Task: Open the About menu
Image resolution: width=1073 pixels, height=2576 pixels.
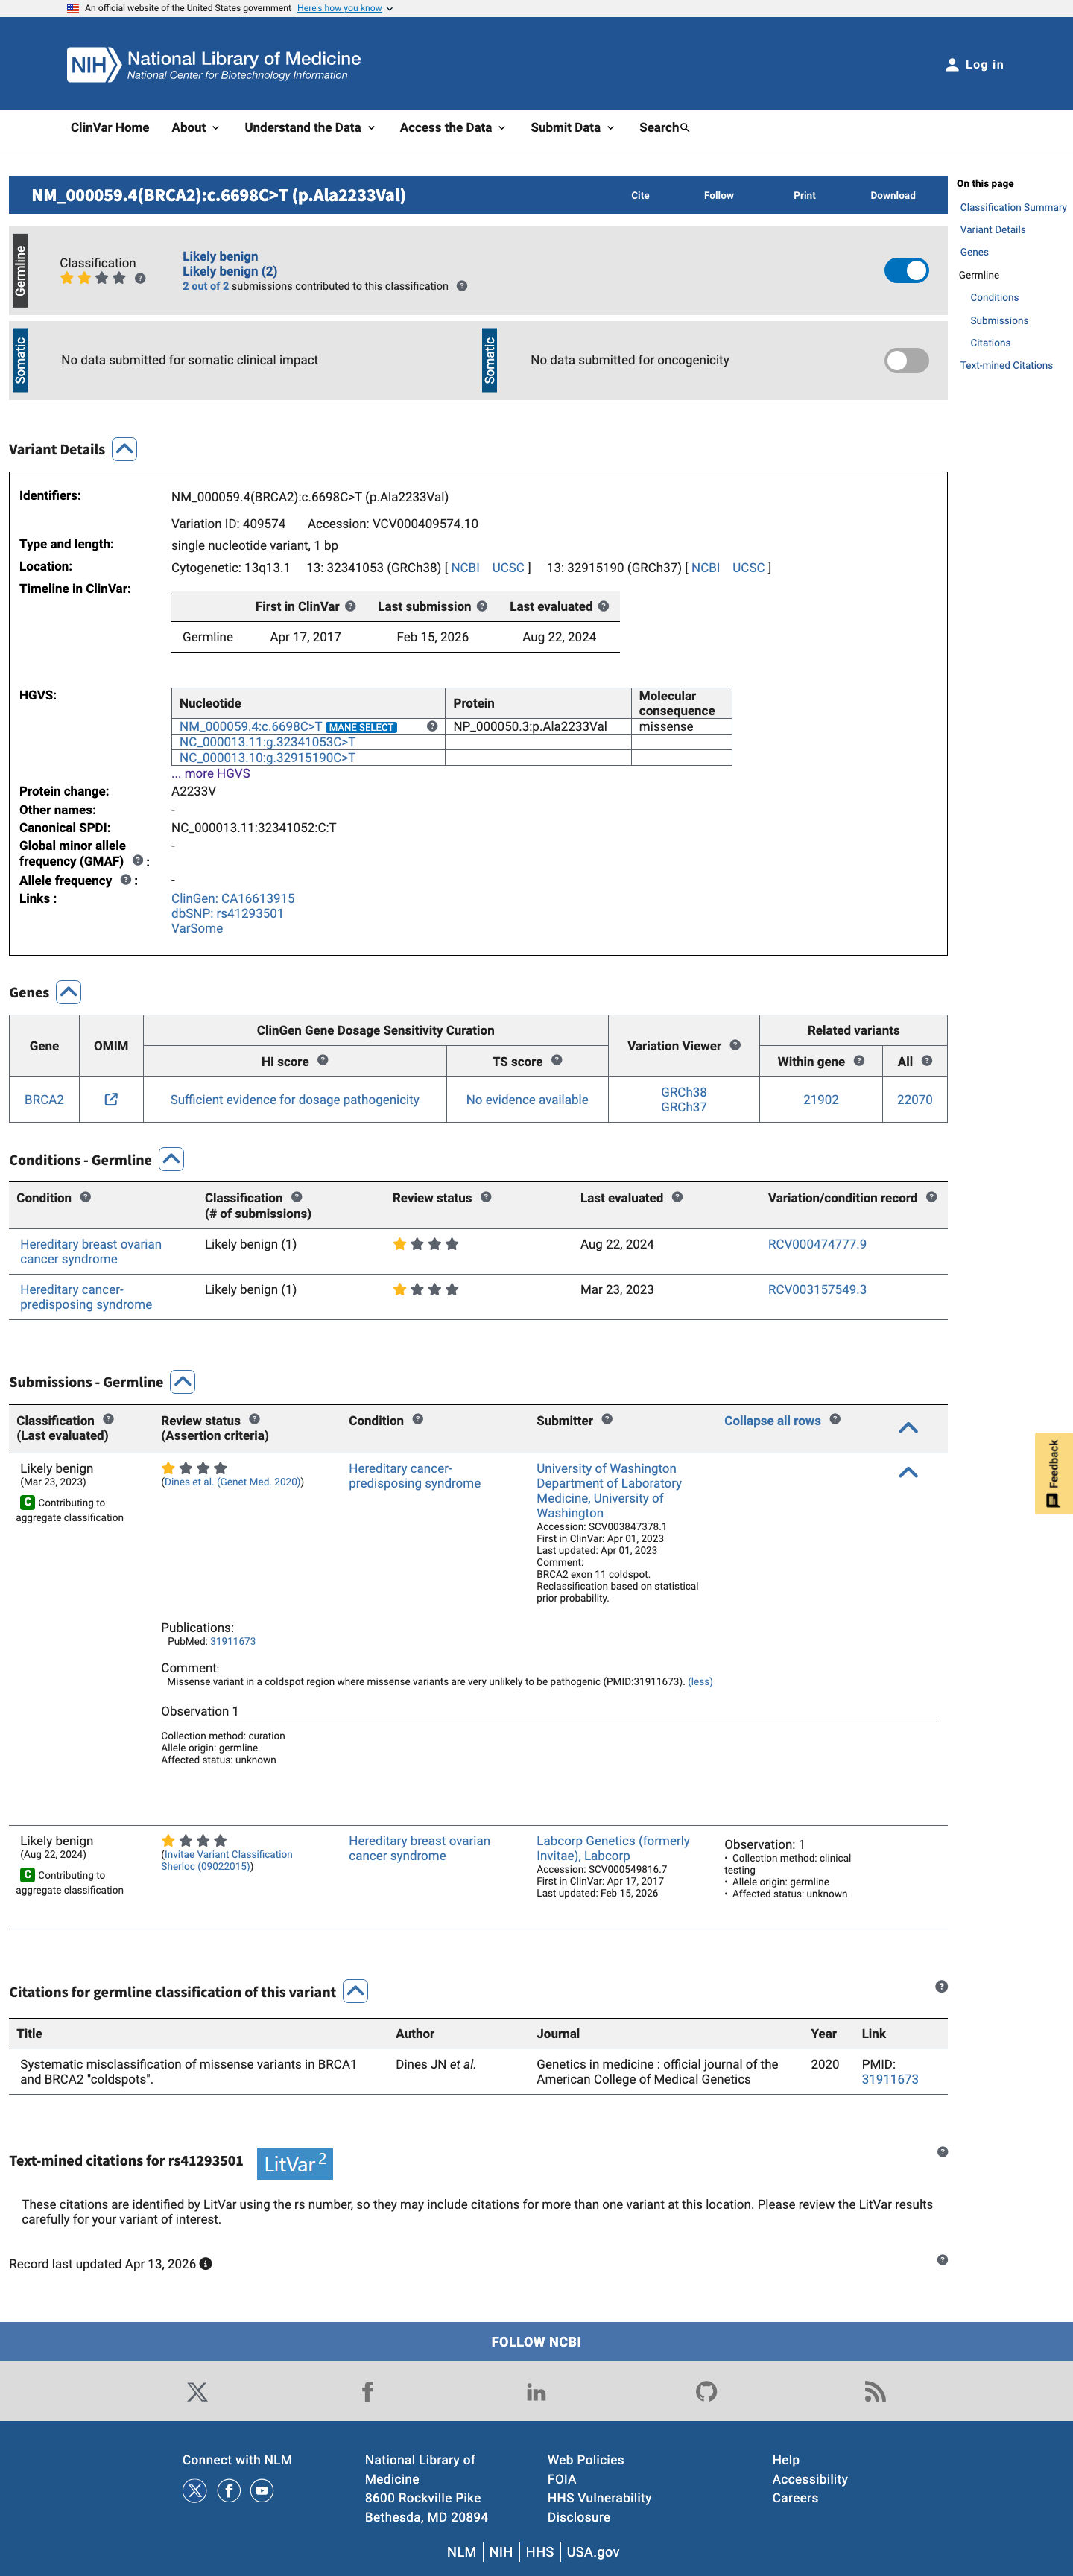Action: click(195, 128)
